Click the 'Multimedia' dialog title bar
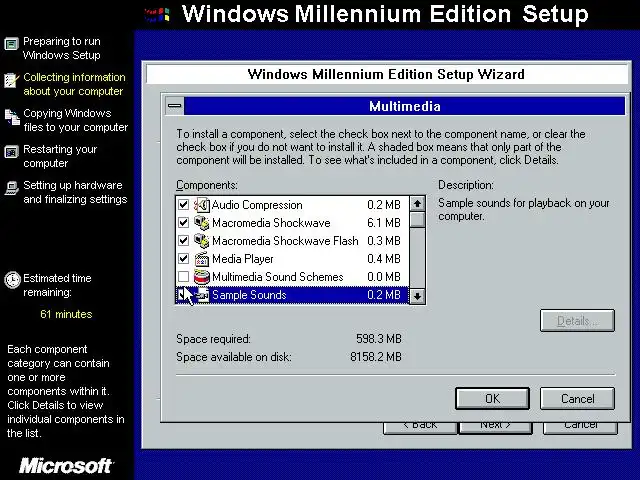 point(404,106)
